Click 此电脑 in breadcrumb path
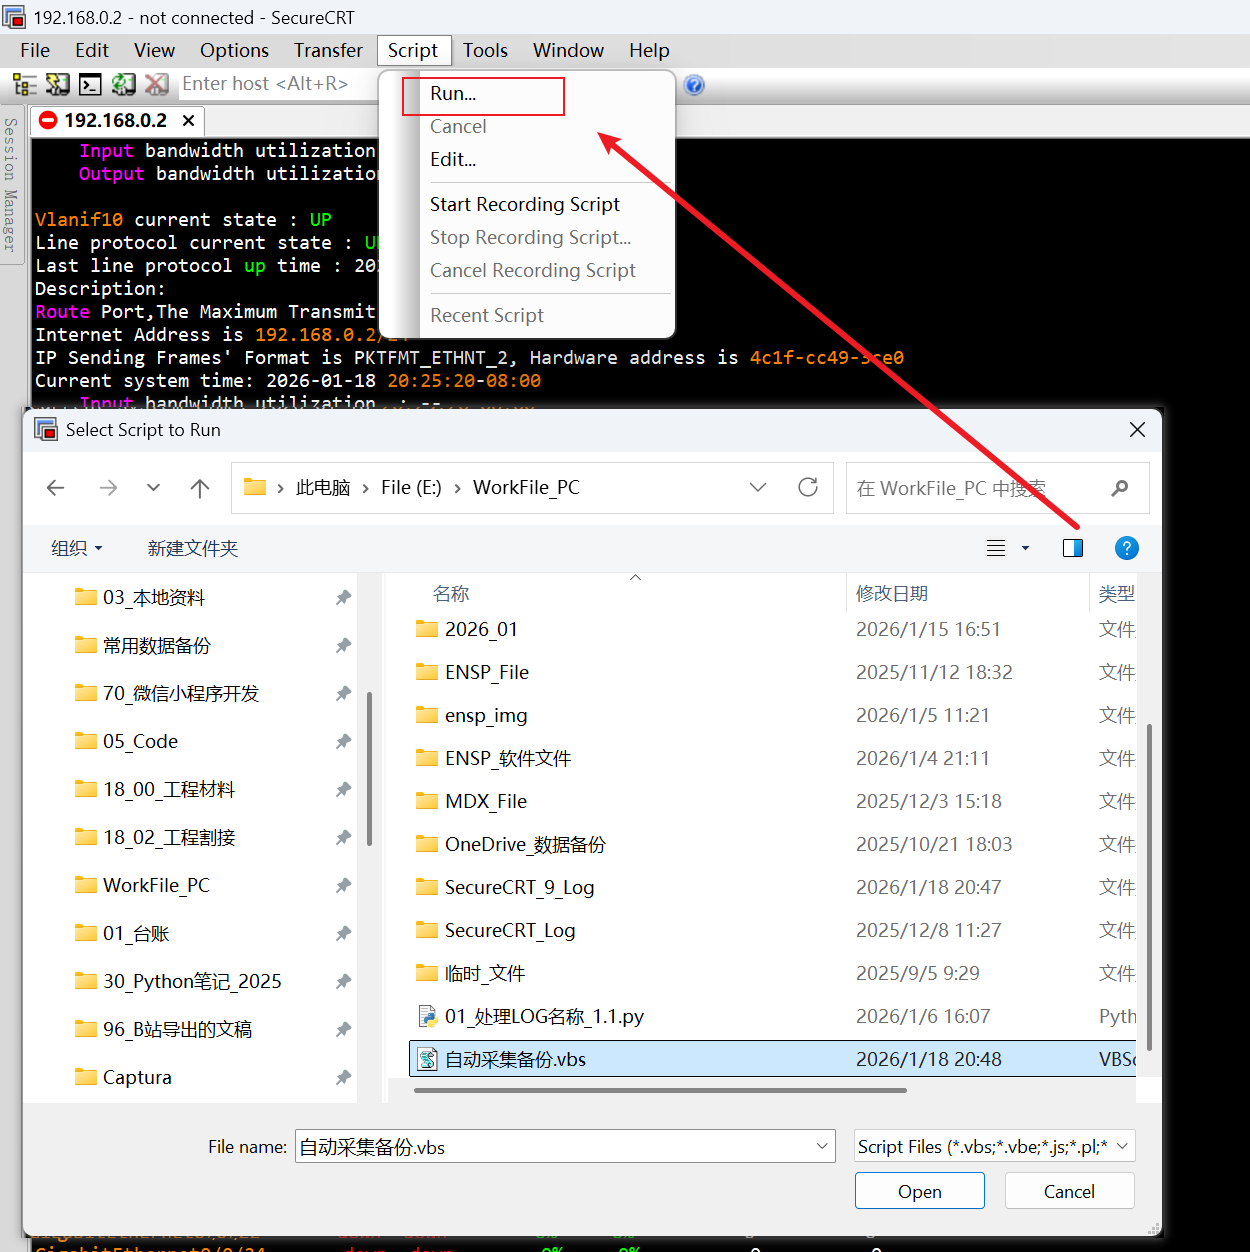This screenshot has height=1252, width=1250. [x=323, y=488]
